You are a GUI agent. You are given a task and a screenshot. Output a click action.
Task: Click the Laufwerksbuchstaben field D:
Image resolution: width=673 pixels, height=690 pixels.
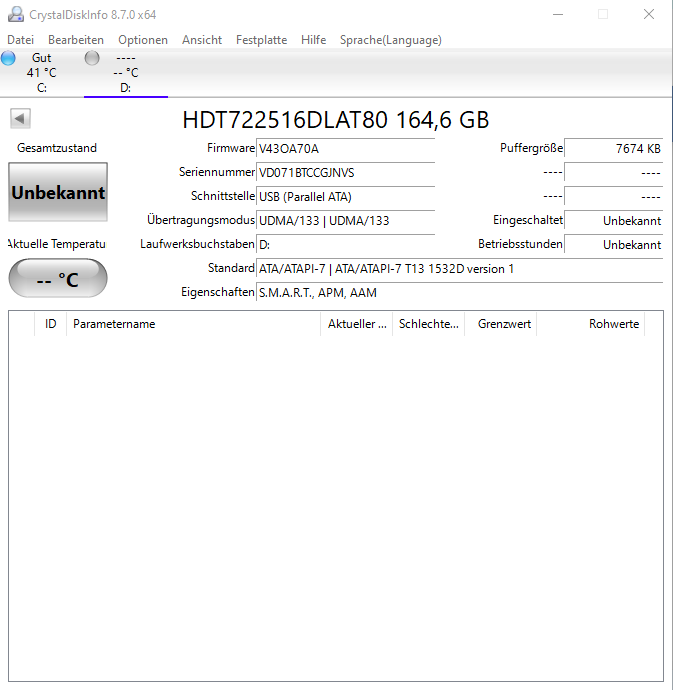pyautogui.click(x=346, y=245)
